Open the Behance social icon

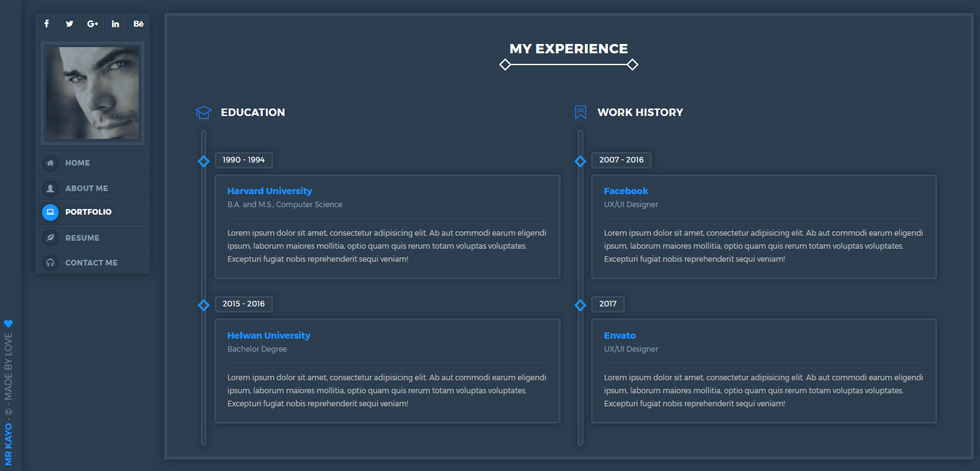[x=139, y=24]
